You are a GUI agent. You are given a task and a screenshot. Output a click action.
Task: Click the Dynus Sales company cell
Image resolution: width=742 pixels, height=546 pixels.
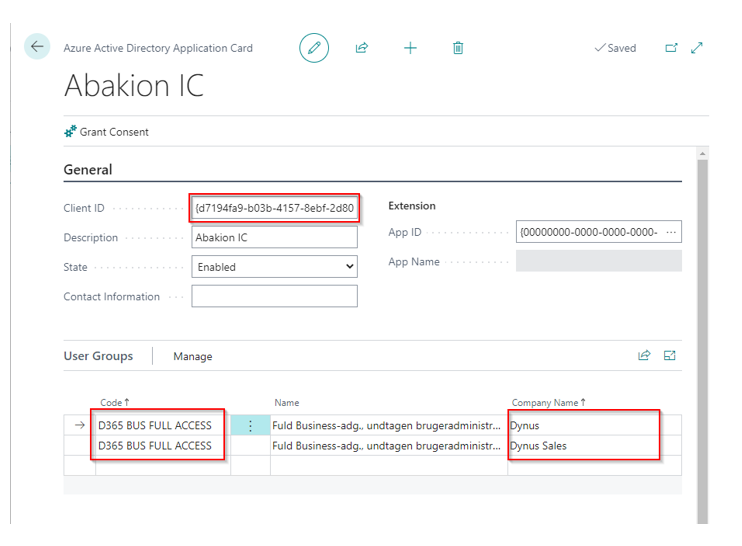[594, 446]
